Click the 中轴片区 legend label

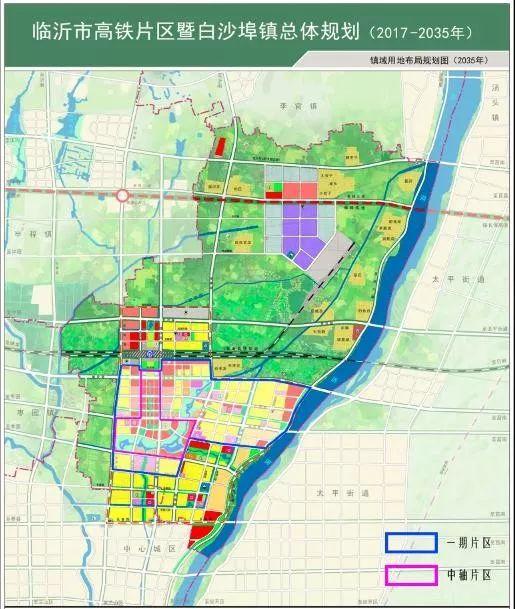tap(469, 575)
